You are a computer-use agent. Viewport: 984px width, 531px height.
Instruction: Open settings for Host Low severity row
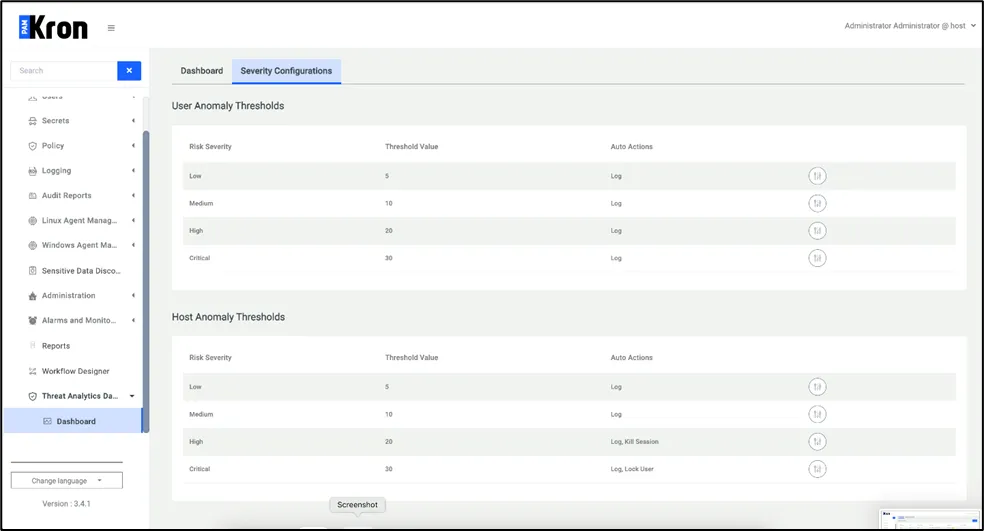click(817, 387)
